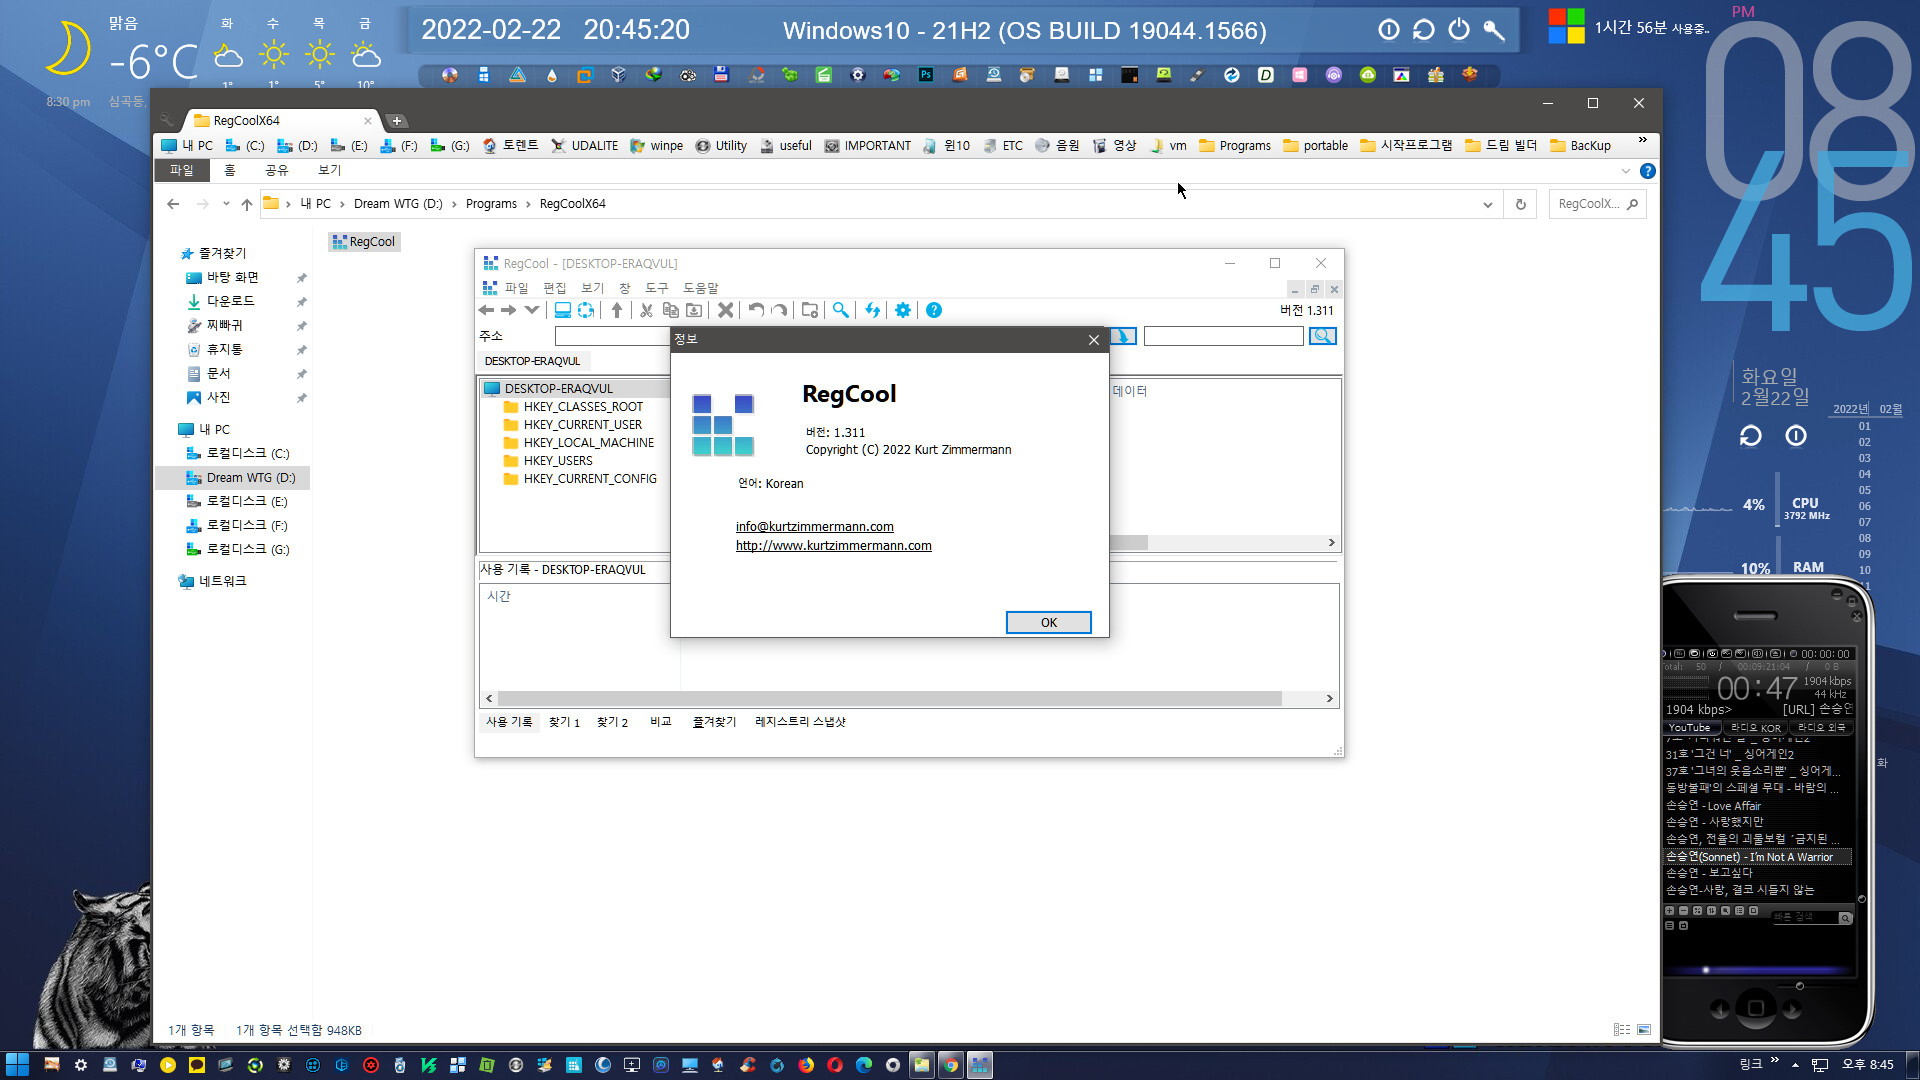
Task: Open the Windows Start button
Action: point(17,1065)
